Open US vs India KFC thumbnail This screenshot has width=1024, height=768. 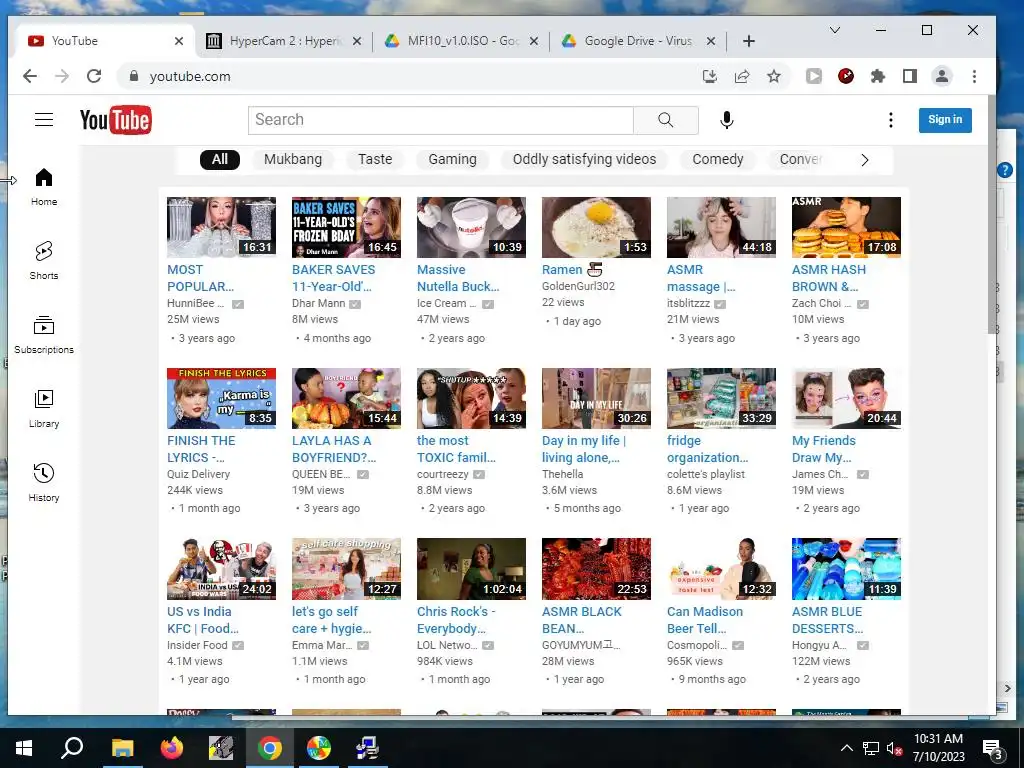coord(221,569)
